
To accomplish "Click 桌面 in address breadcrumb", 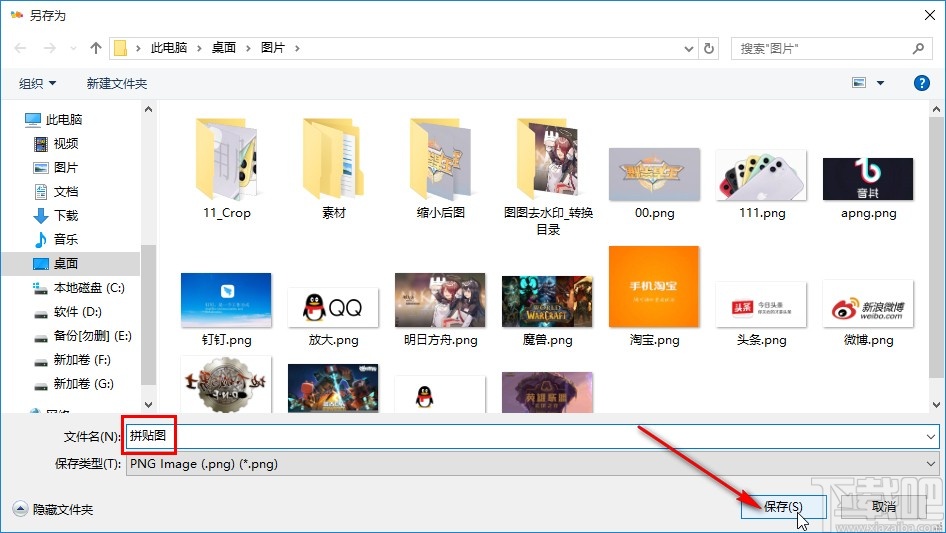I will pos(224,48).
